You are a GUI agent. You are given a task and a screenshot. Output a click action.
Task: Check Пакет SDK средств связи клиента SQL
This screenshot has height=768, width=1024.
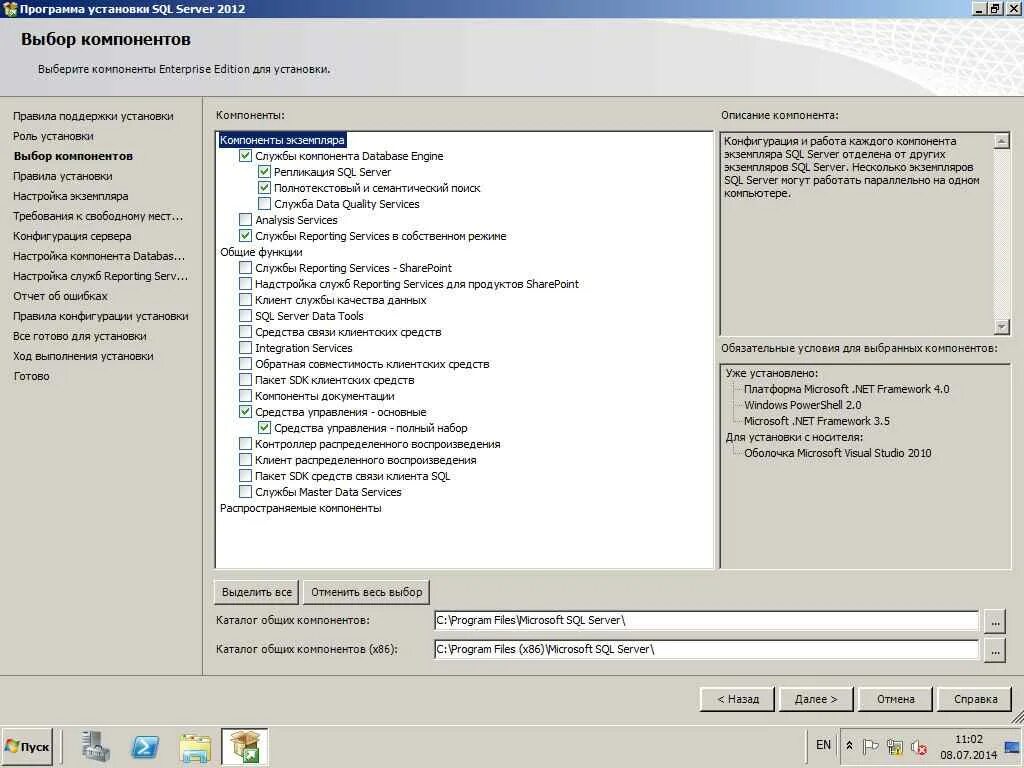coord(246,476)
